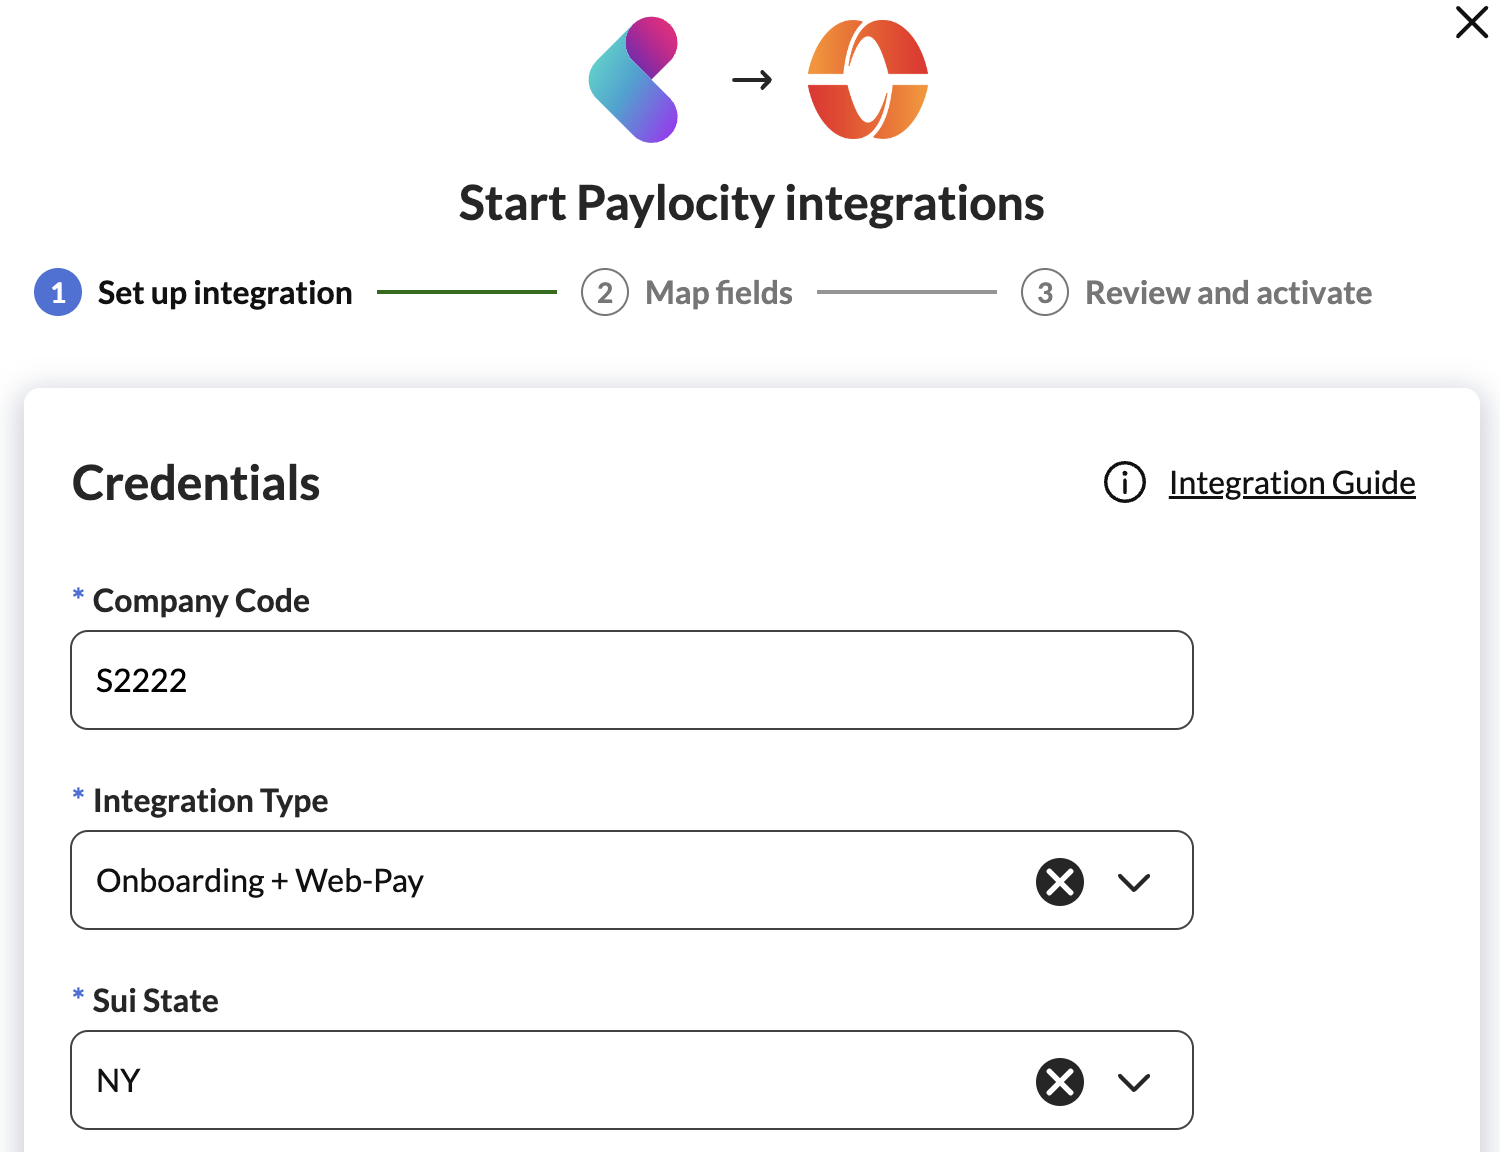Click the Integration Guide info icon
The height and width of the screenshot is (1152, 1500).
[1124, 482]
